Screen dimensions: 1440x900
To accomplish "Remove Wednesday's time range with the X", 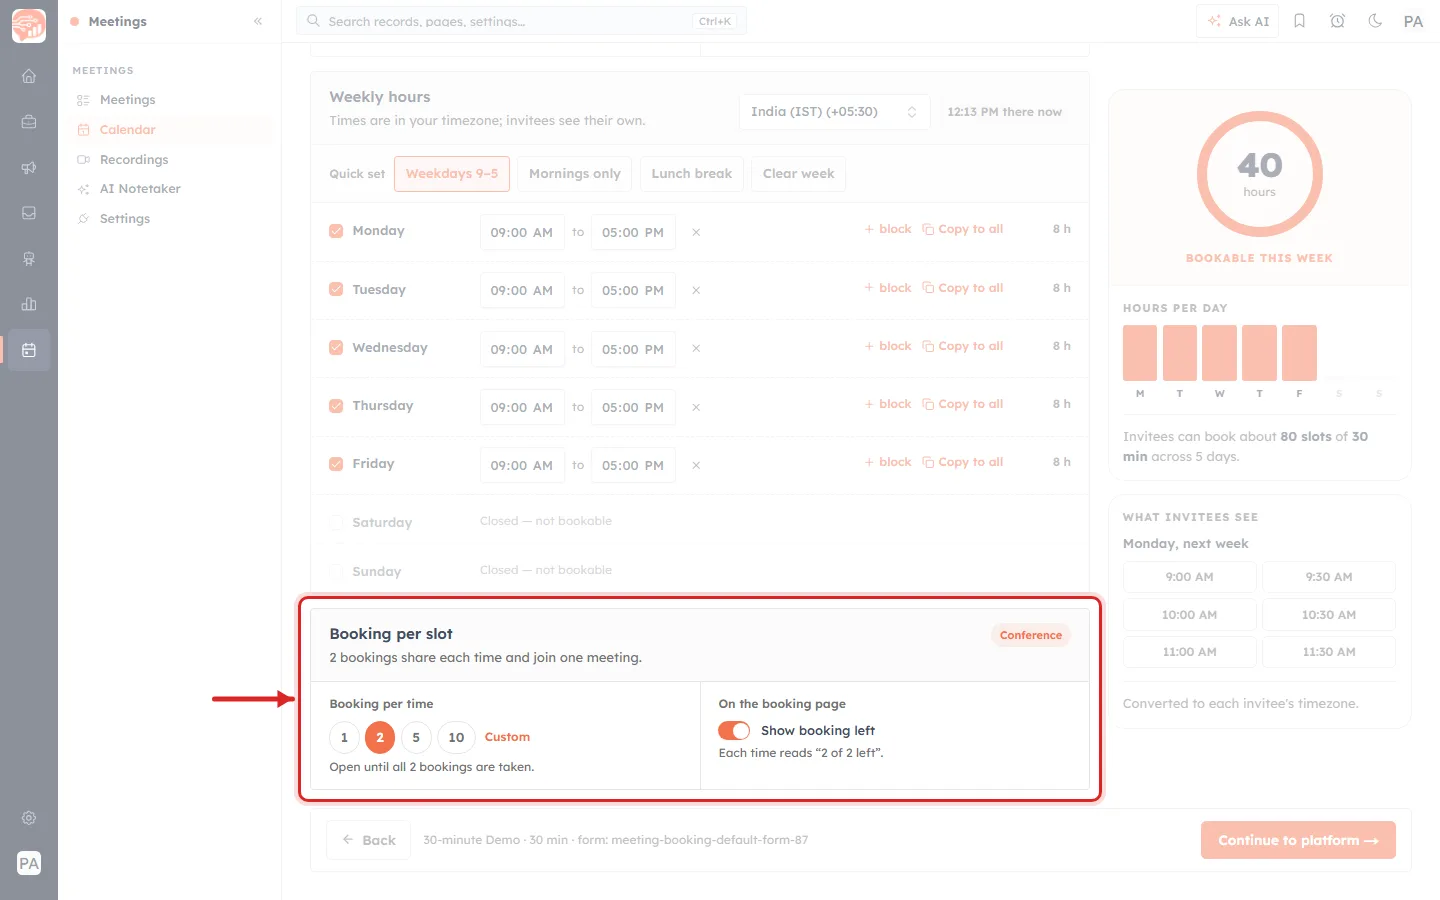I will click(x=696, y=349).
